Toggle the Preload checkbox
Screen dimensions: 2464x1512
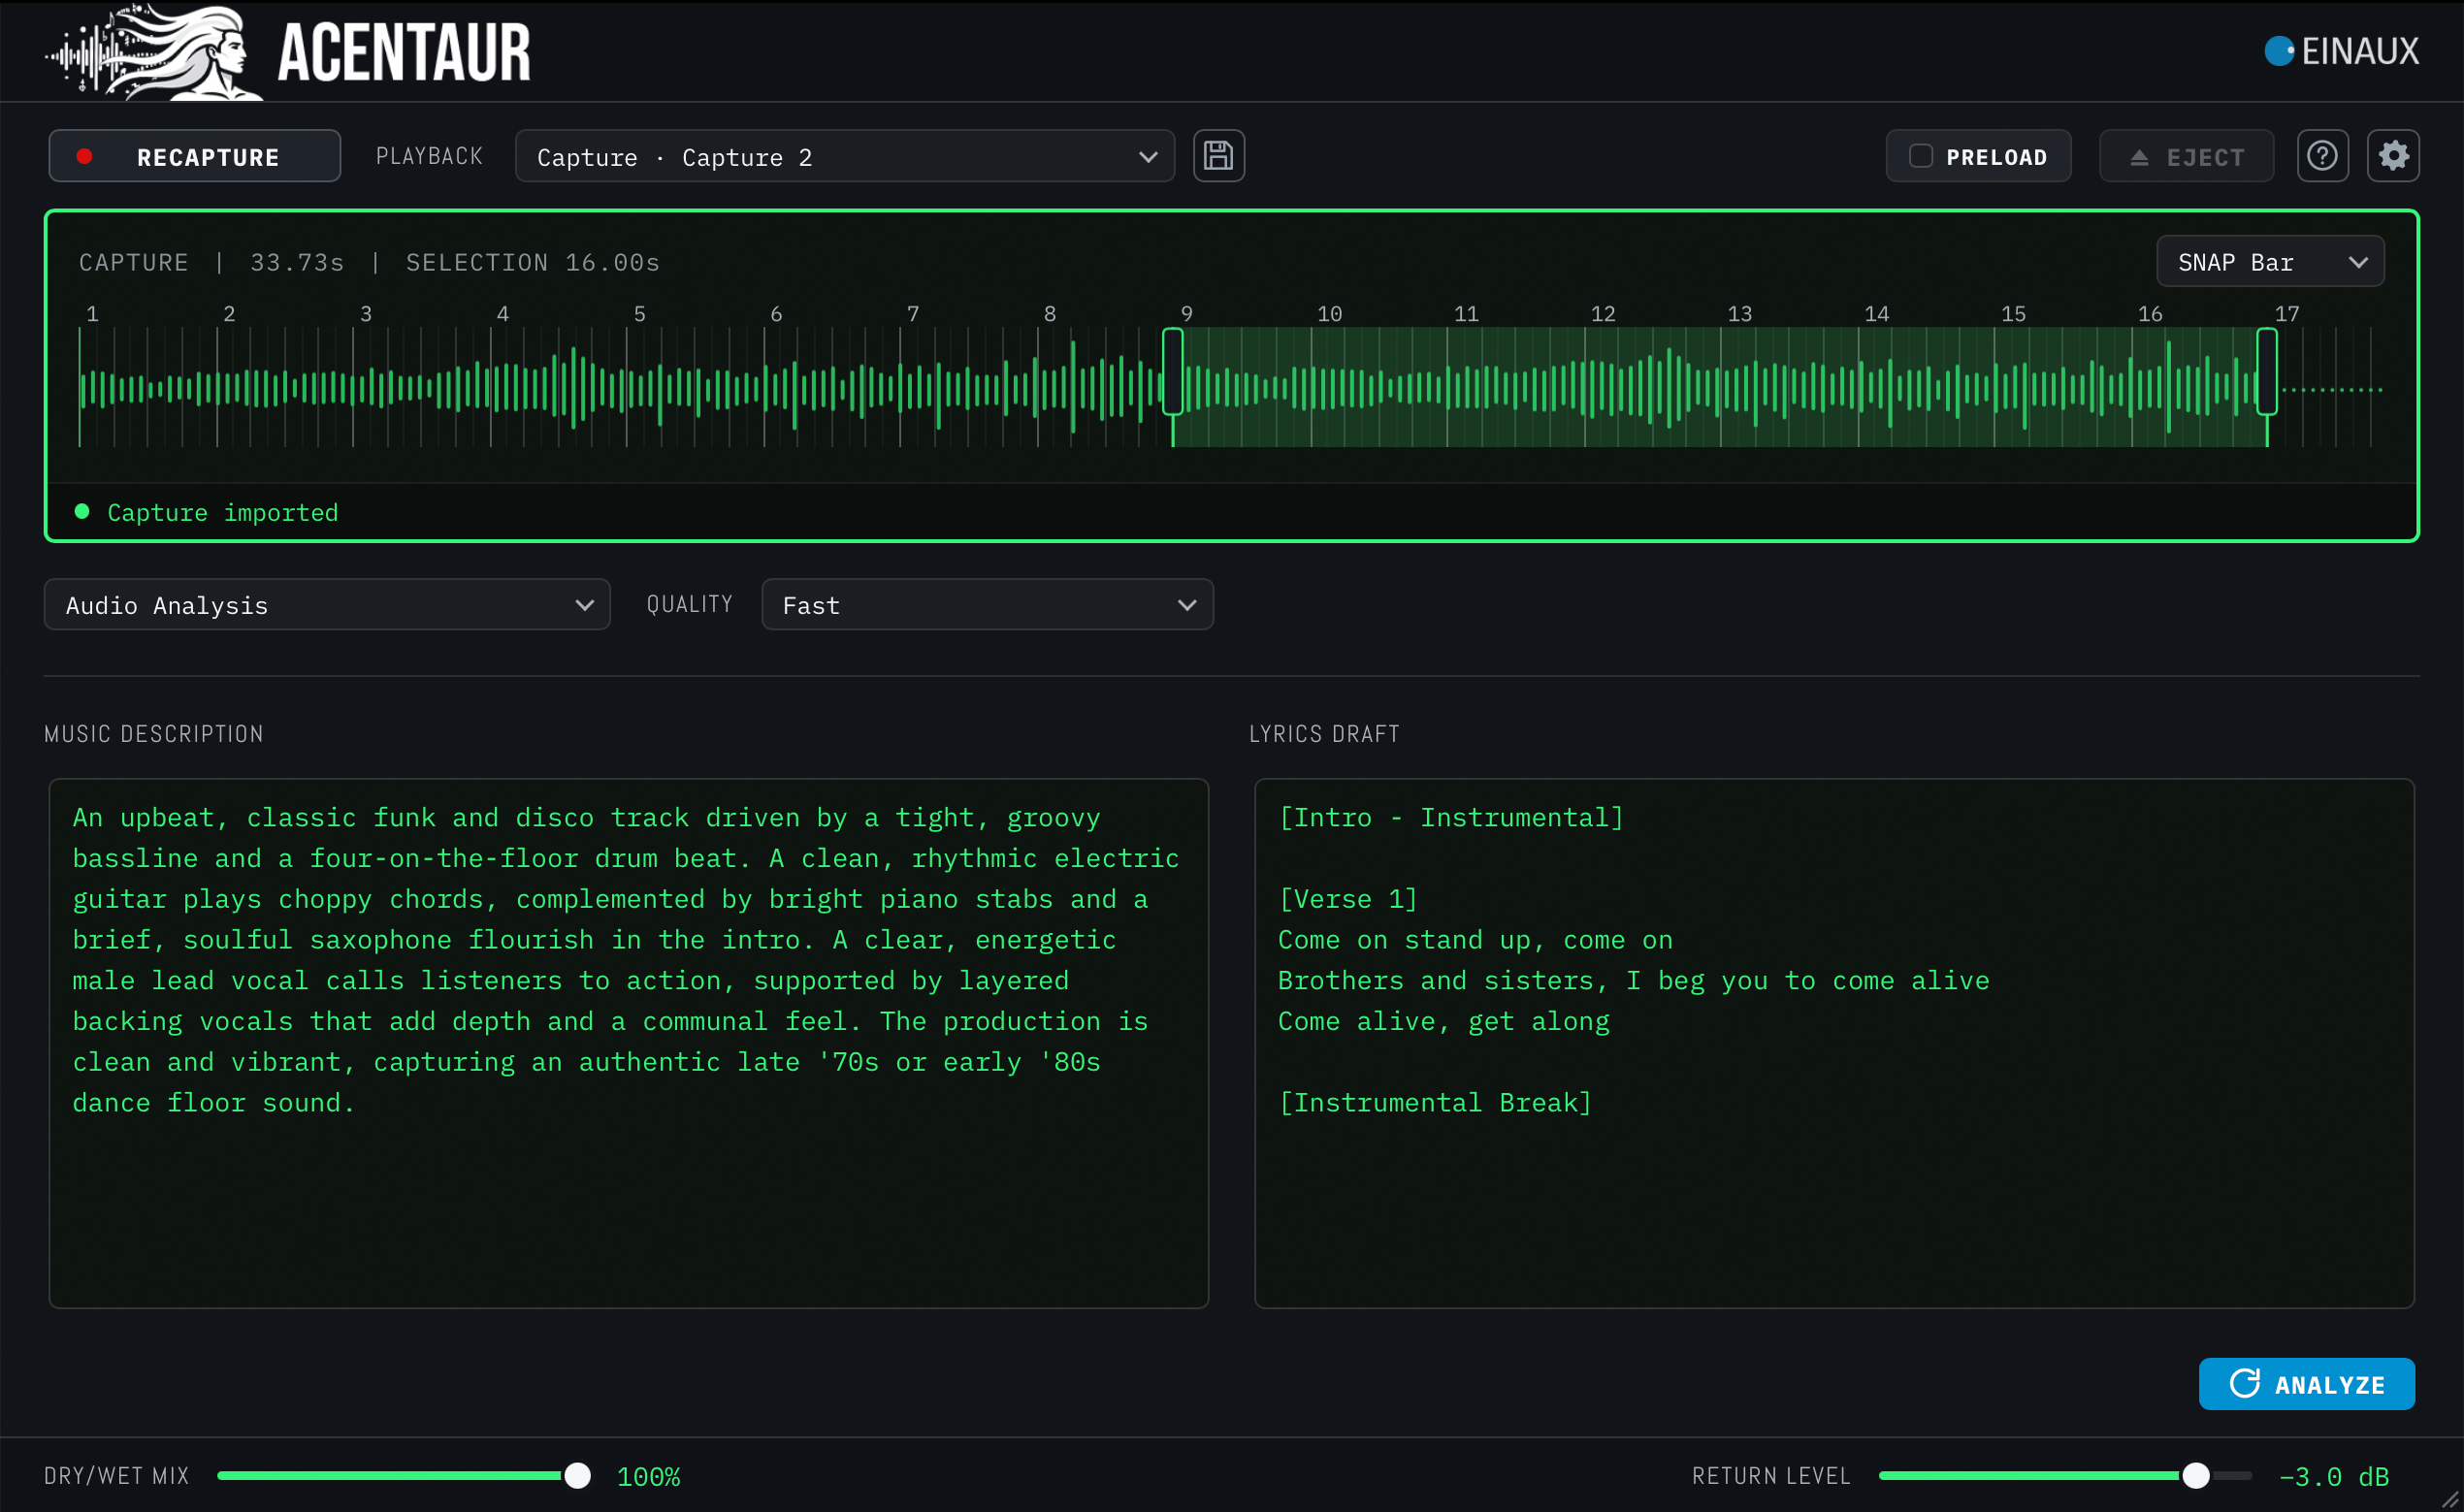pos(1921,156)
